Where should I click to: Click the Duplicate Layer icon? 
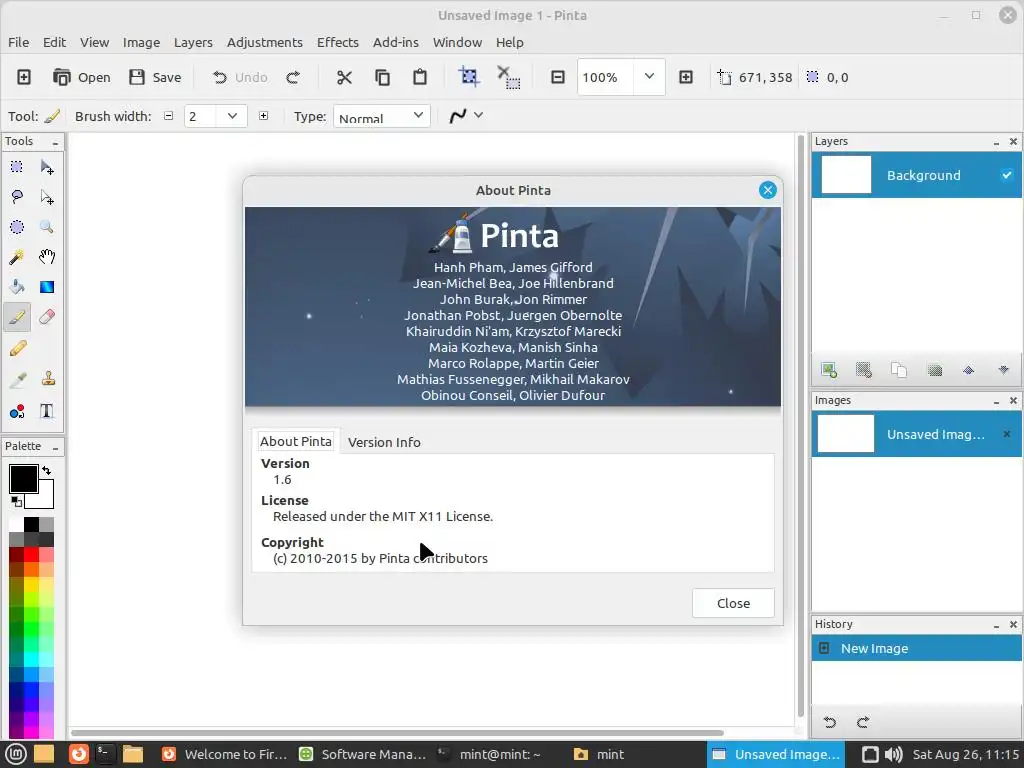(x=899, y=370)
